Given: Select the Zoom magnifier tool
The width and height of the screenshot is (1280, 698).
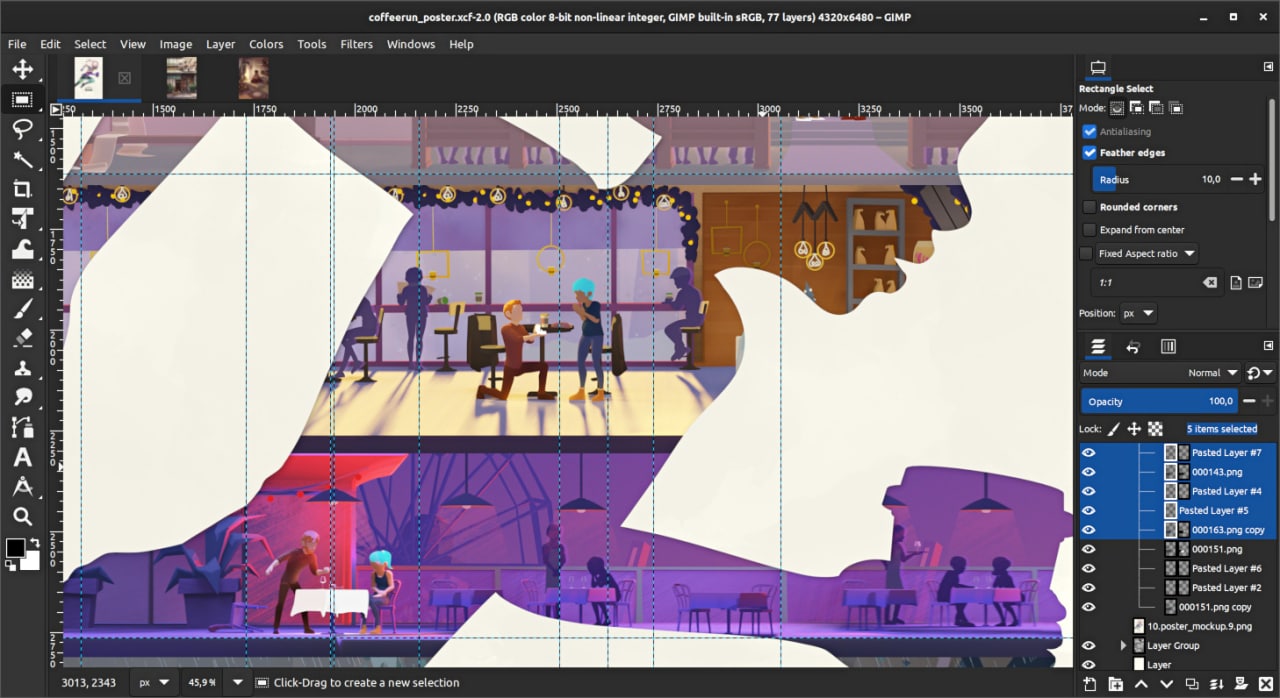Looking at the screenshot, I should (22, 517).
